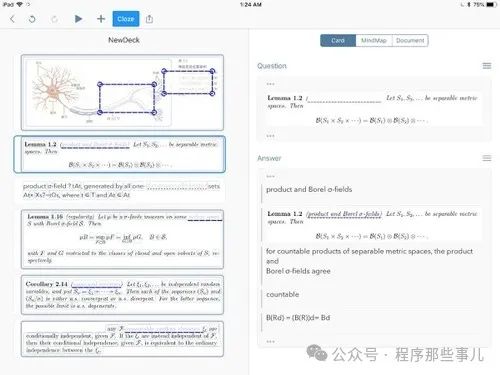Select the Corollary 2.14 card

122,295
